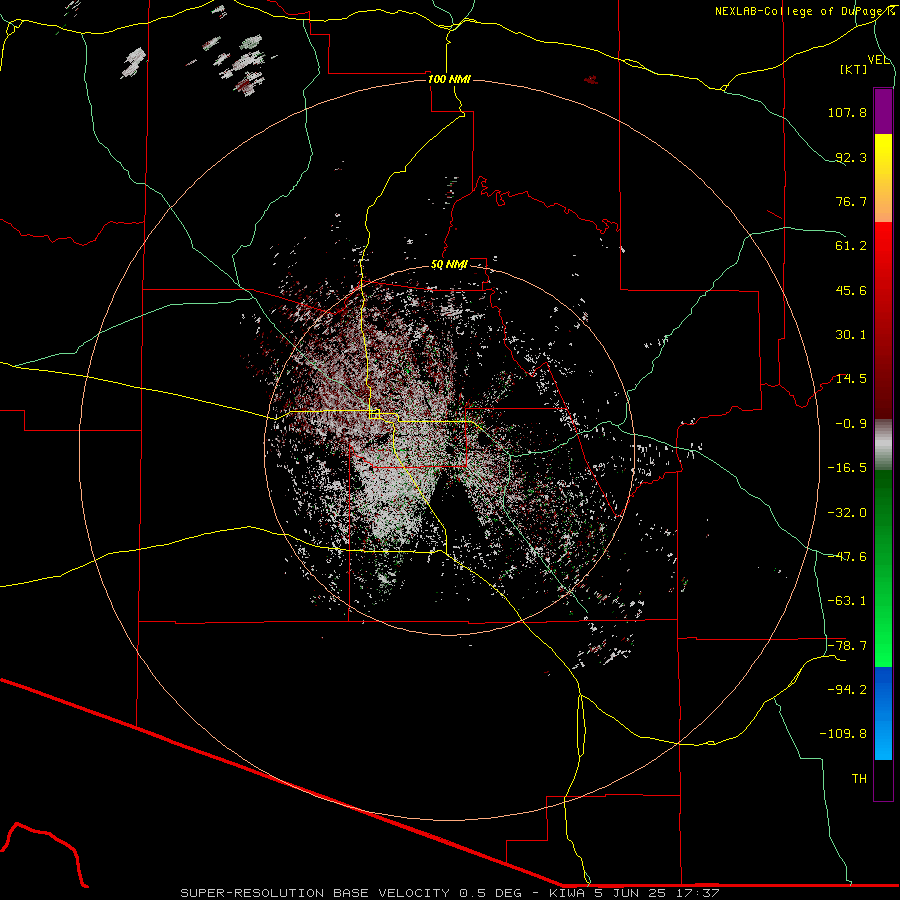Click the -32.0 velocity scale value

[x=847, y=513]
